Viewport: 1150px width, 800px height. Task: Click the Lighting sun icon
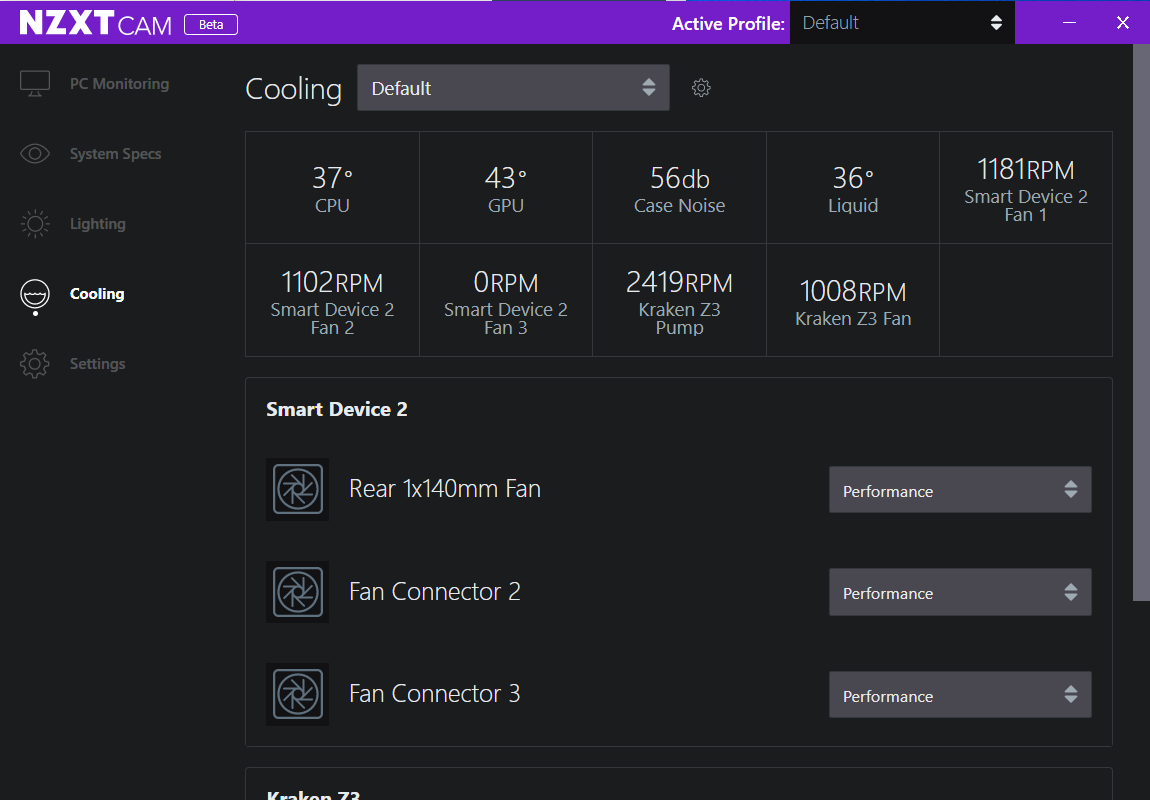[x=34, y=224]
